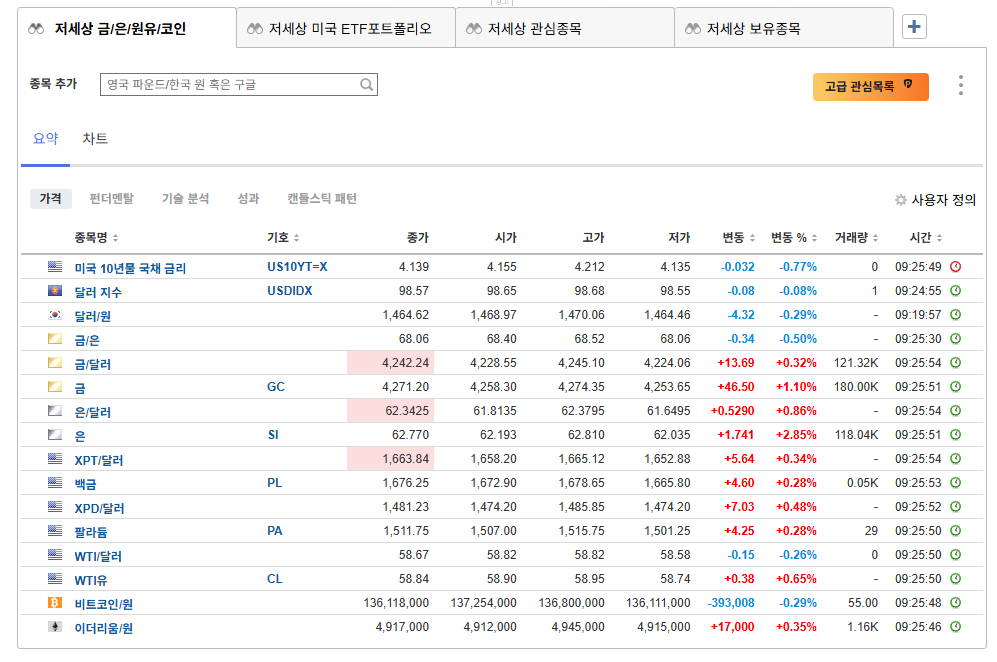Sort table by 기호 column
The image size is (997, 662).
point(283,238)
